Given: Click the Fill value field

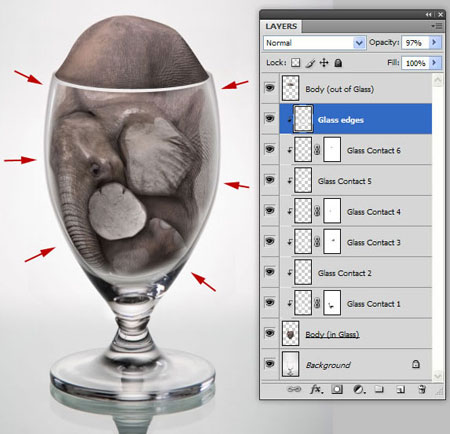Looking at the screenshot, I should [x=415, y=63].
